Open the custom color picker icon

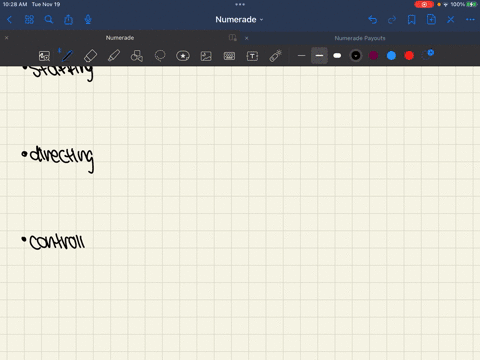[x=427, y=55]
